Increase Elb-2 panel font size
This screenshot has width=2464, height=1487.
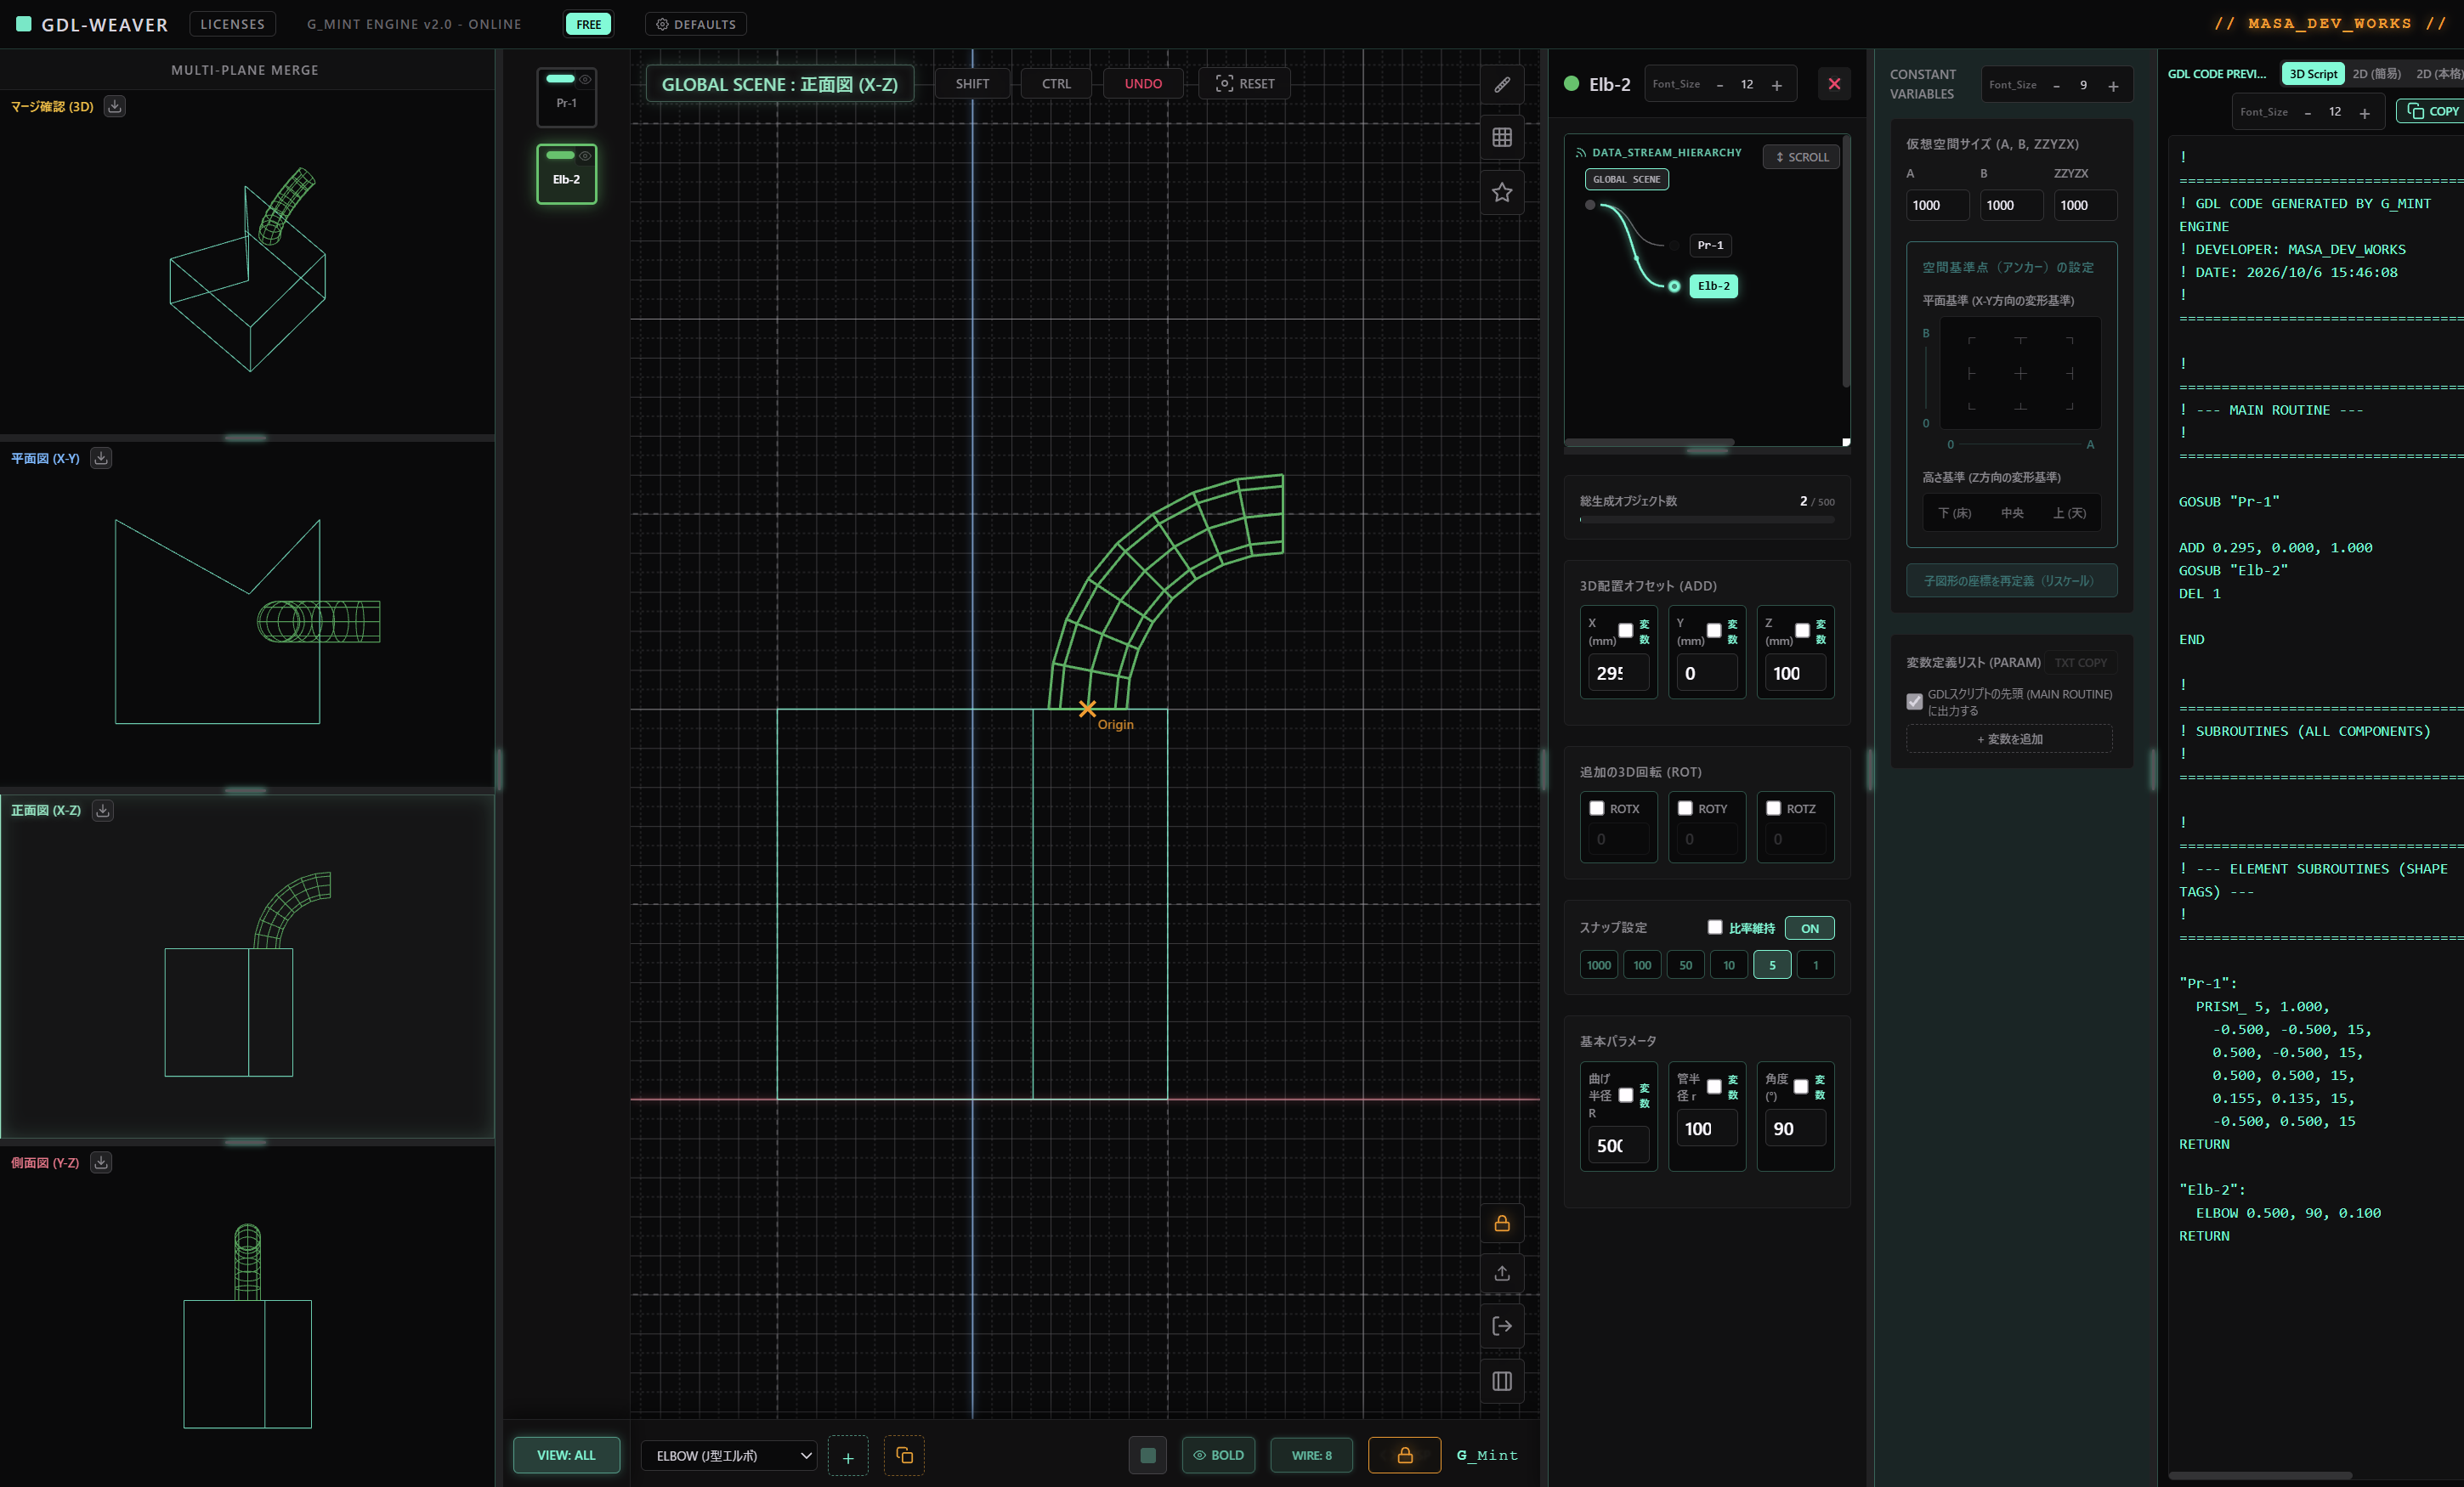point(1776,85)
